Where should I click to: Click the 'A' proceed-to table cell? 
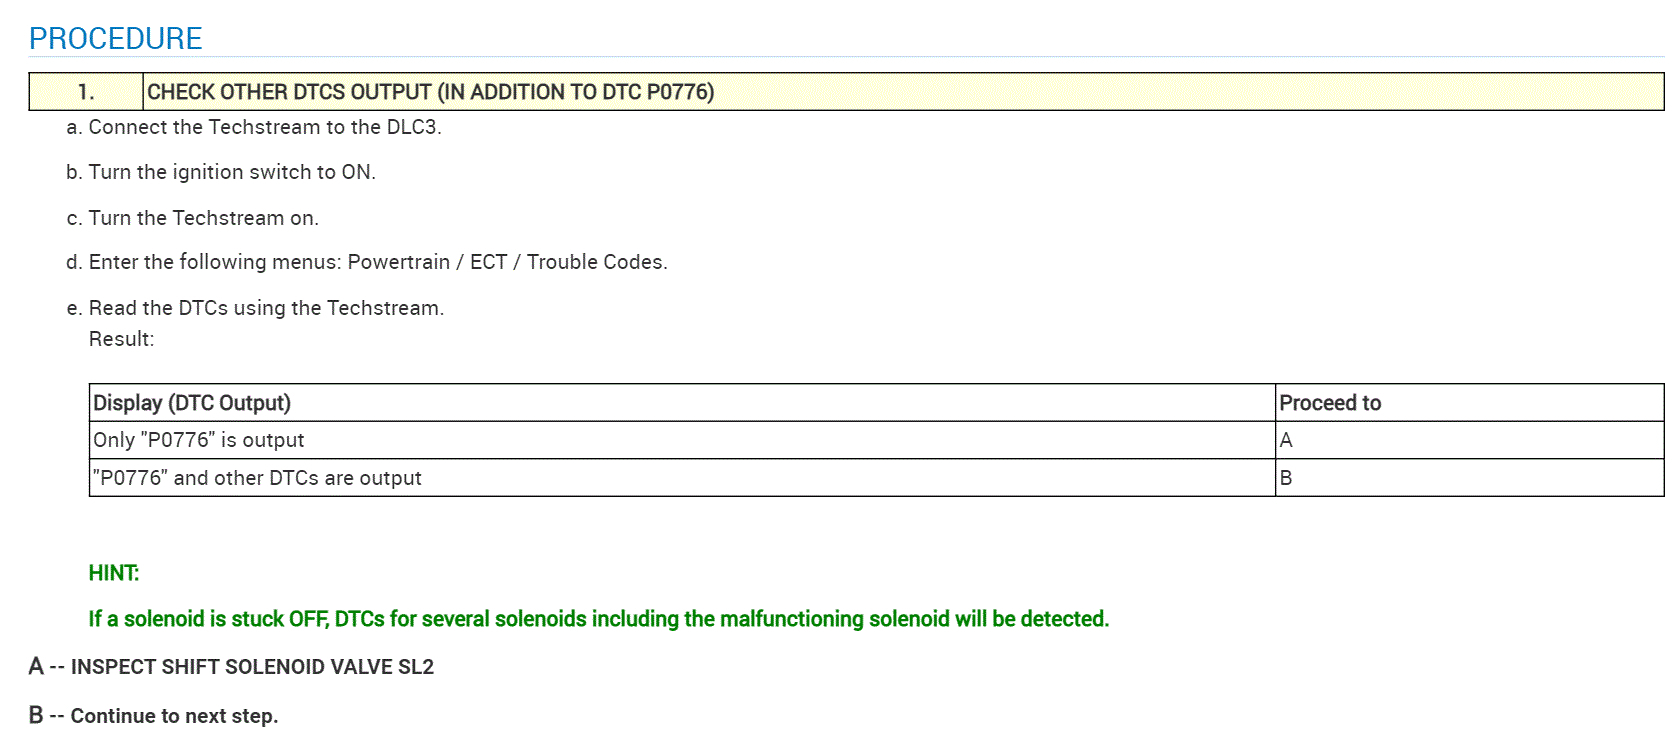click(x=1286, y=440)
